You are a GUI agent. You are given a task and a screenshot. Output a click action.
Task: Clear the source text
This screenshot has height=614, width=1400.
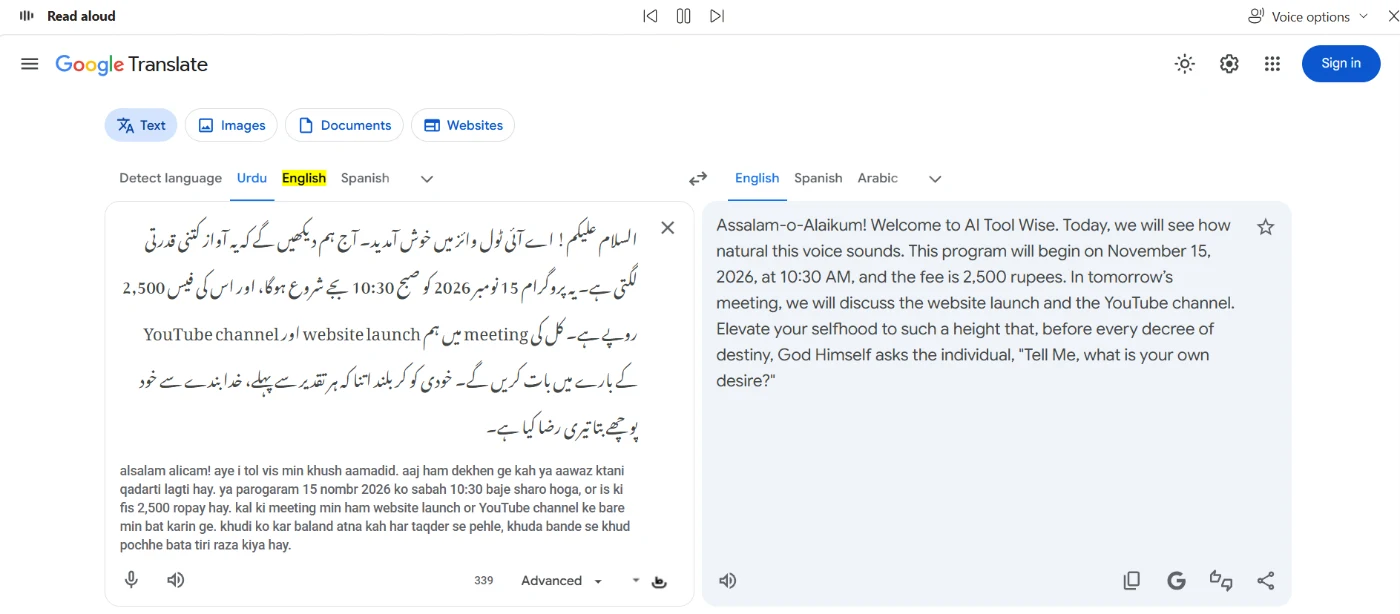[668, 228]
